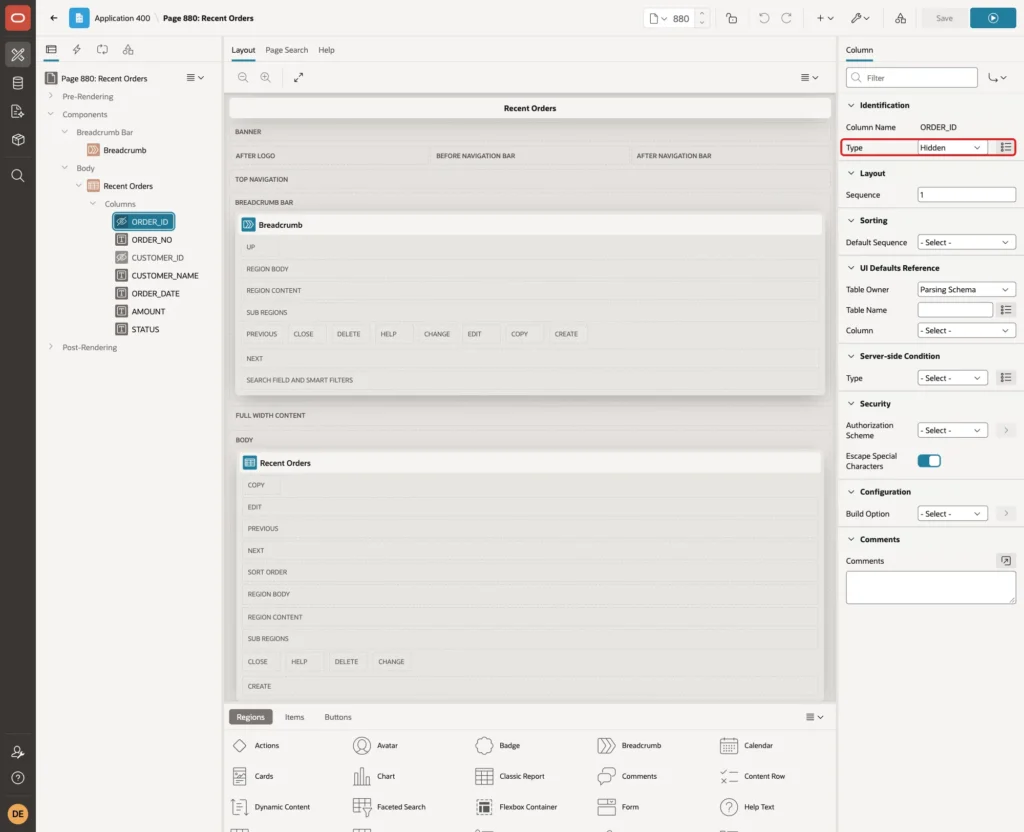This screenshot has height=832, width=1024.
Task: Open the UI Defaults Column dropdown
Action: coord(966,330)
